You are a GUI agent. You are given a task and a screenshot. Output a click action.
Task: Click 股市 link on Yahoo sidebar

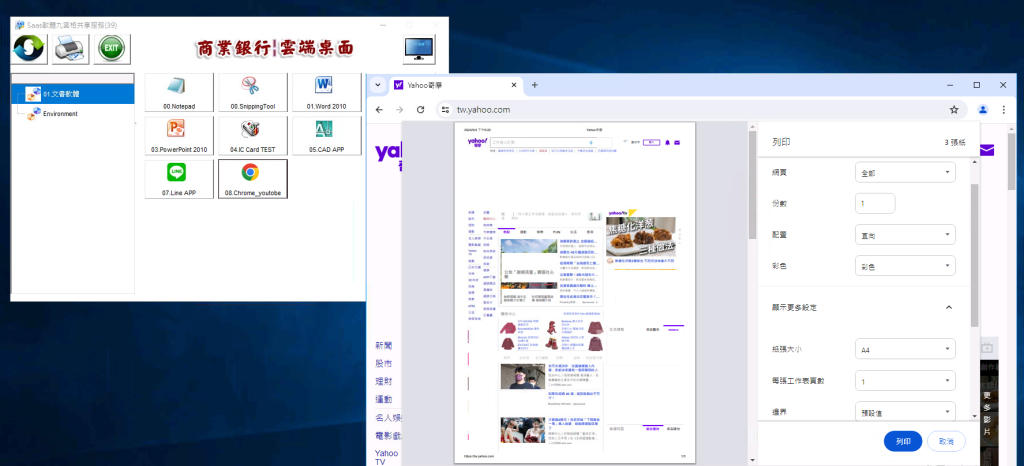pos(384,364)
